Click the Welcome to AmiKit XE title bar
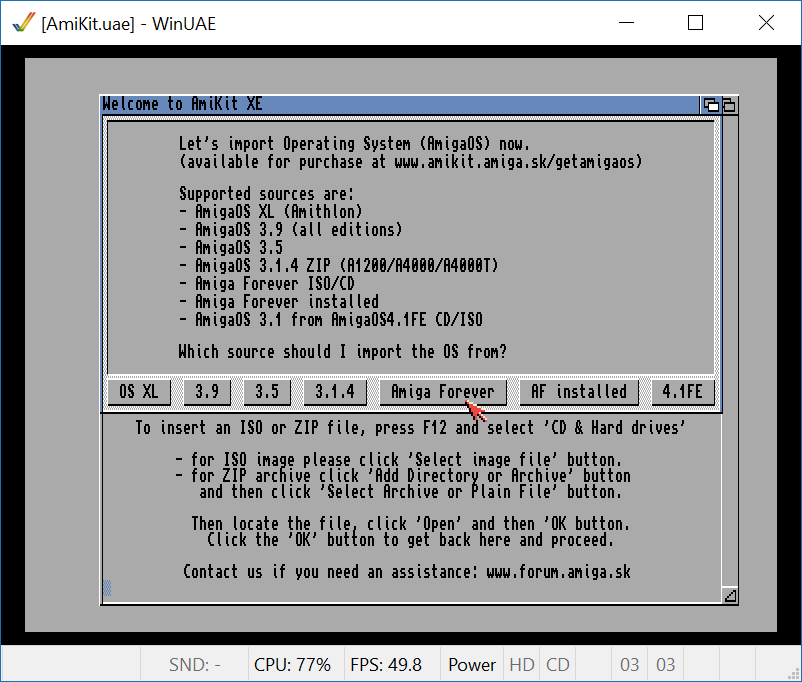Screen dimensions: 802x682 coord(399,104)
